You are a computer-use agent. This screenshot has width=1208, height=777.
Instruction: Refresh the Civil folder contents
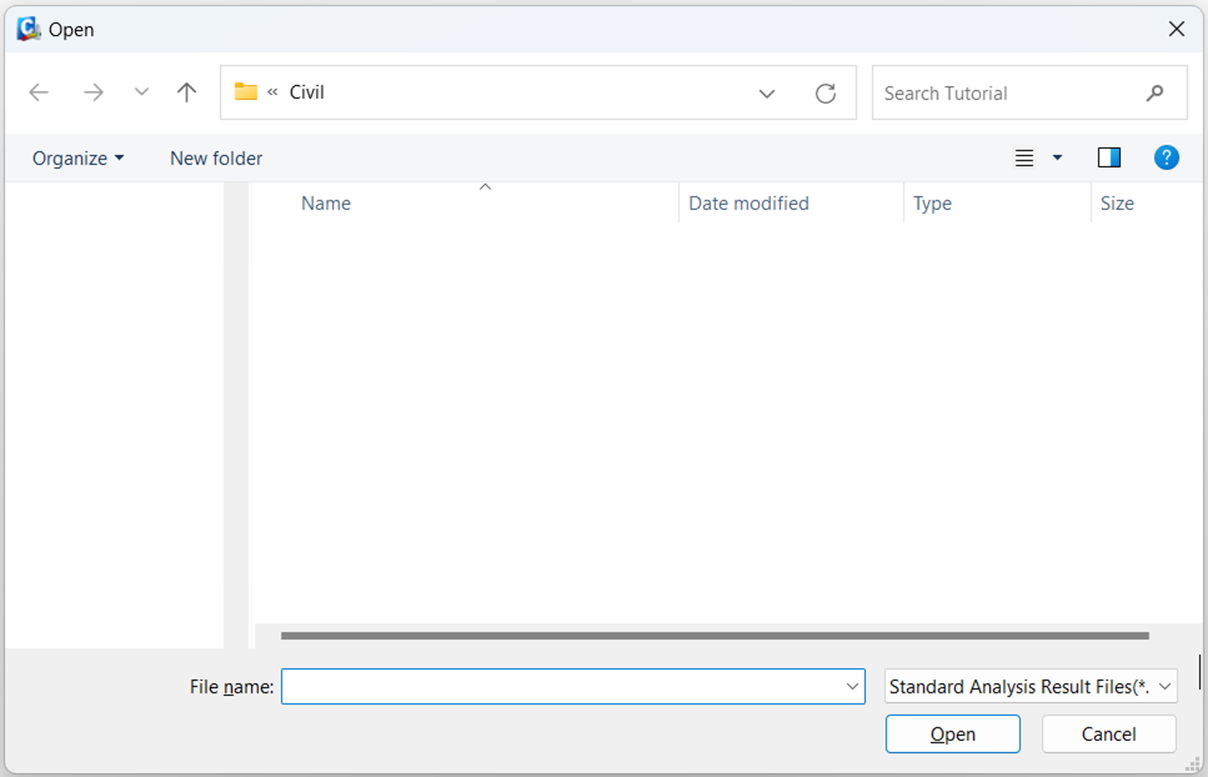[825, 92]
